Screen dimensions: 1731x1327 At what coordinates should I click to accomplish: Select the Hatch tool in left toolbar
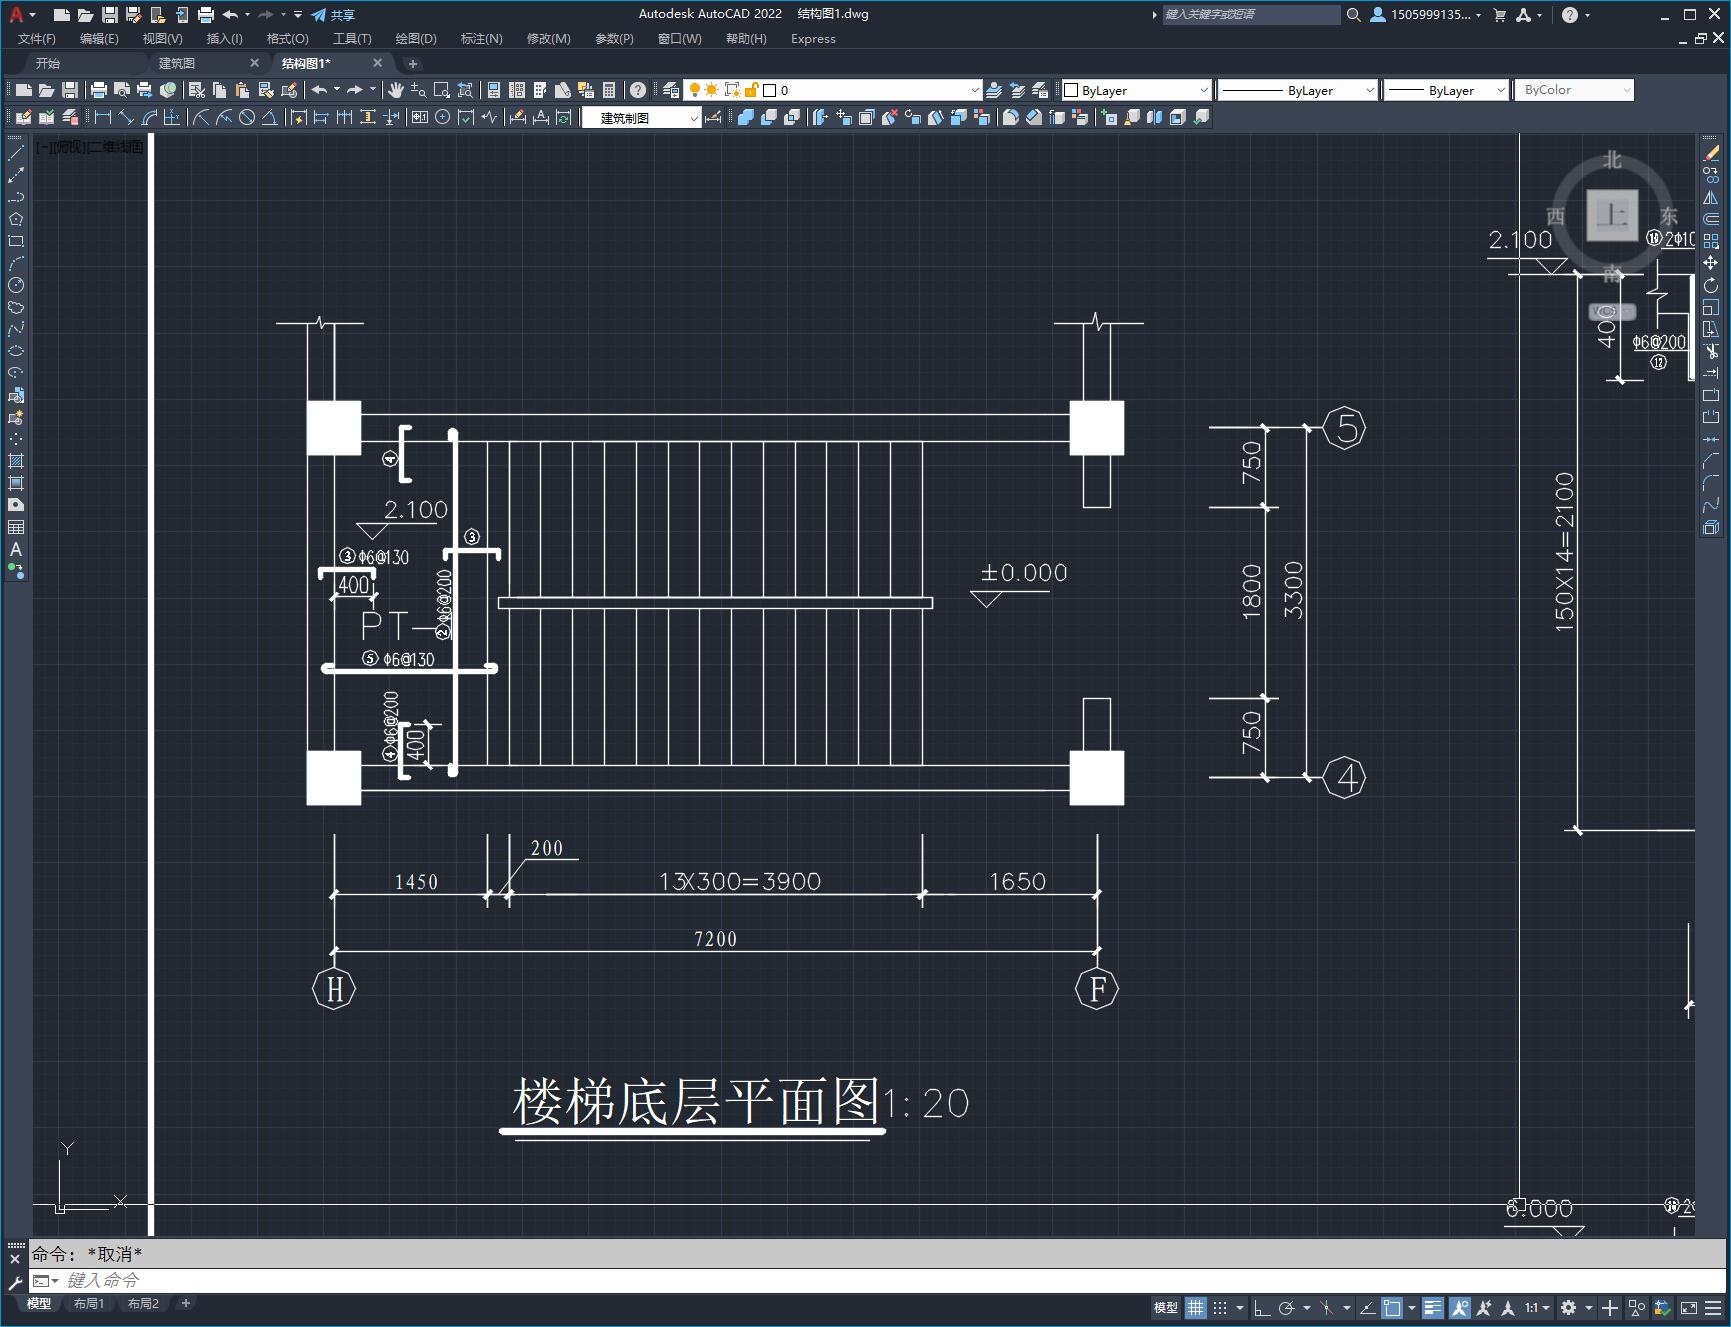pyautogui.click(x=16, y=461)
